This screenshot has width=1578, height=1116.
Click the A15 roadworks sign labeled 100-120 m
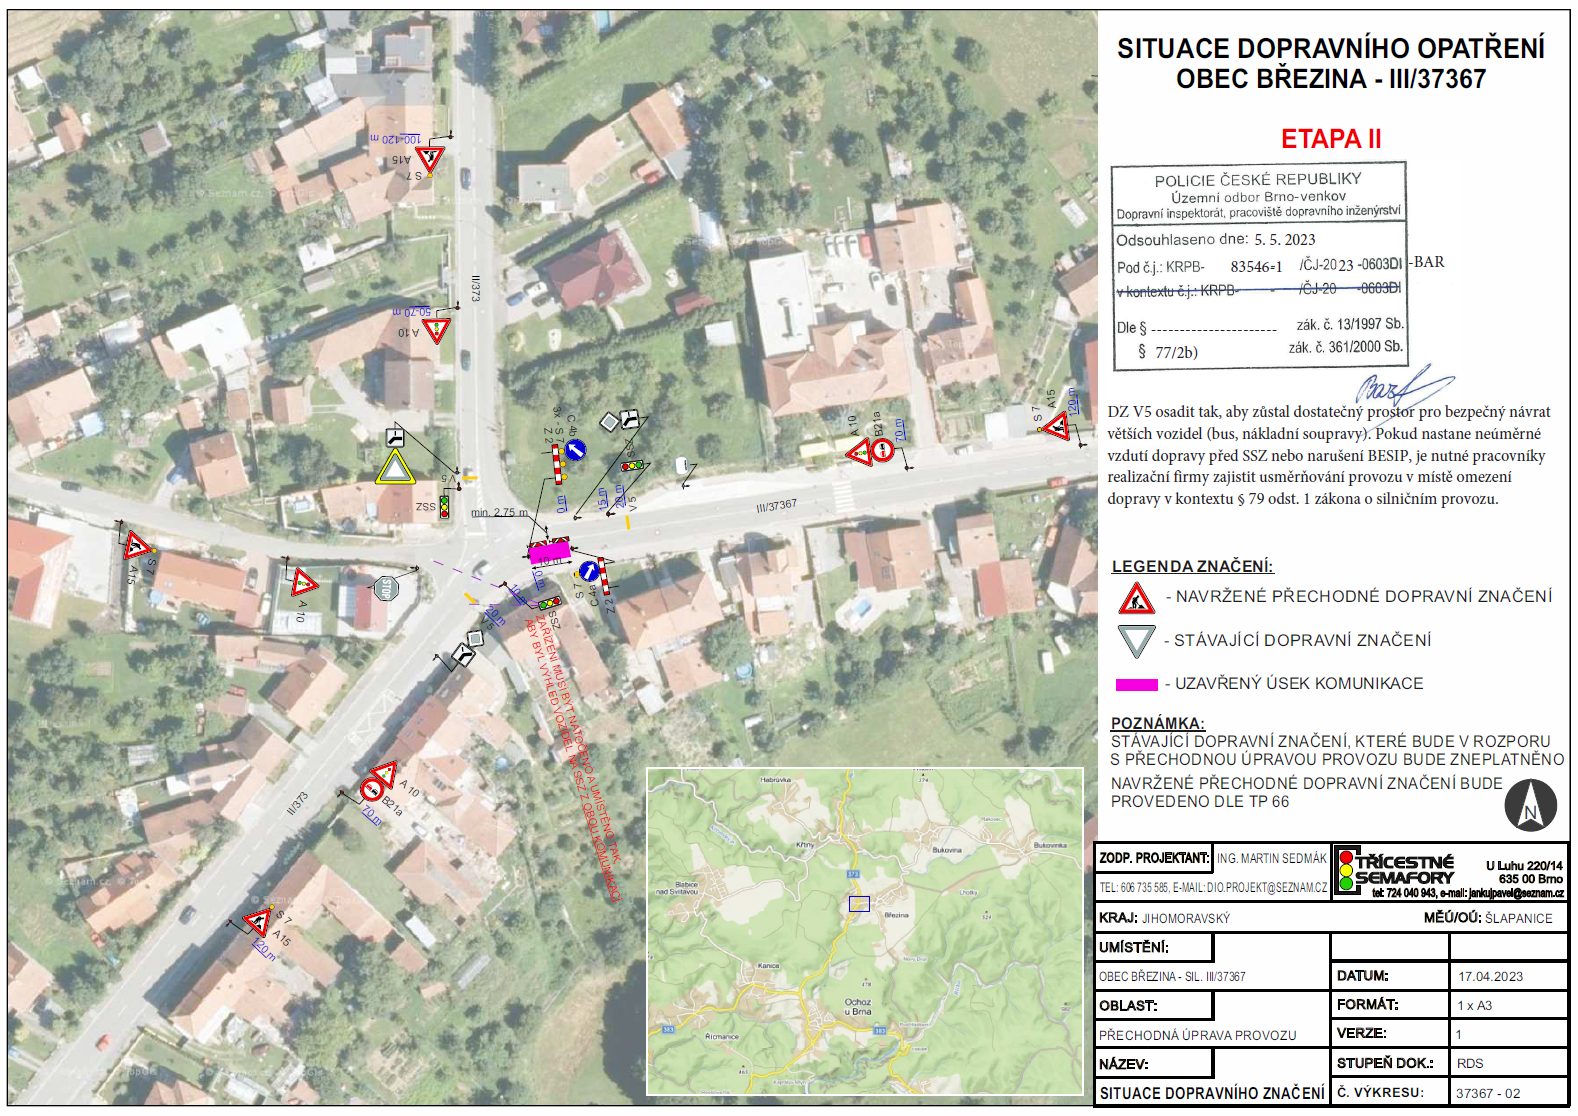430,159
